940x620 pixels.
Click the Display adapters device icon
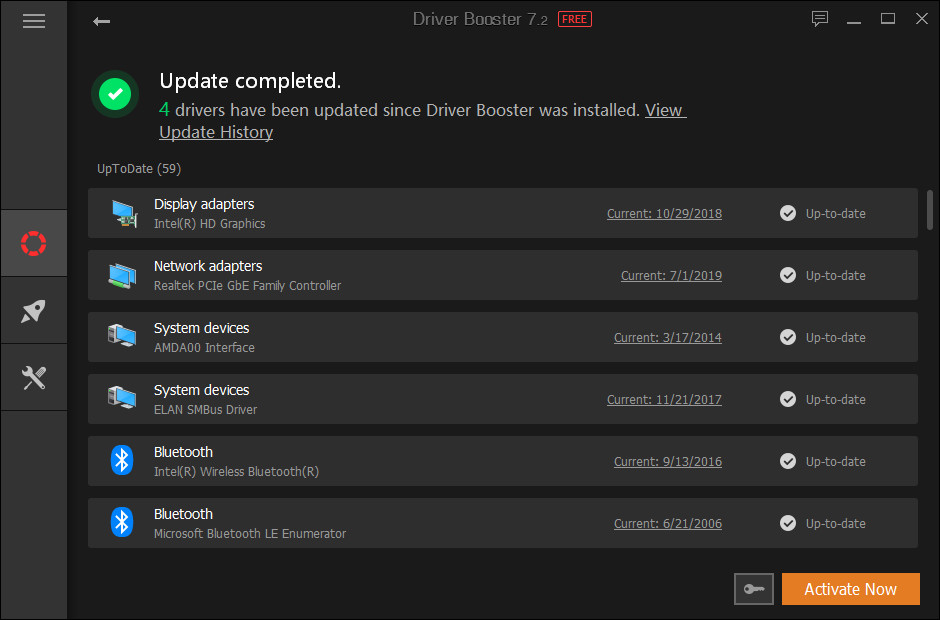click(123, 213)
